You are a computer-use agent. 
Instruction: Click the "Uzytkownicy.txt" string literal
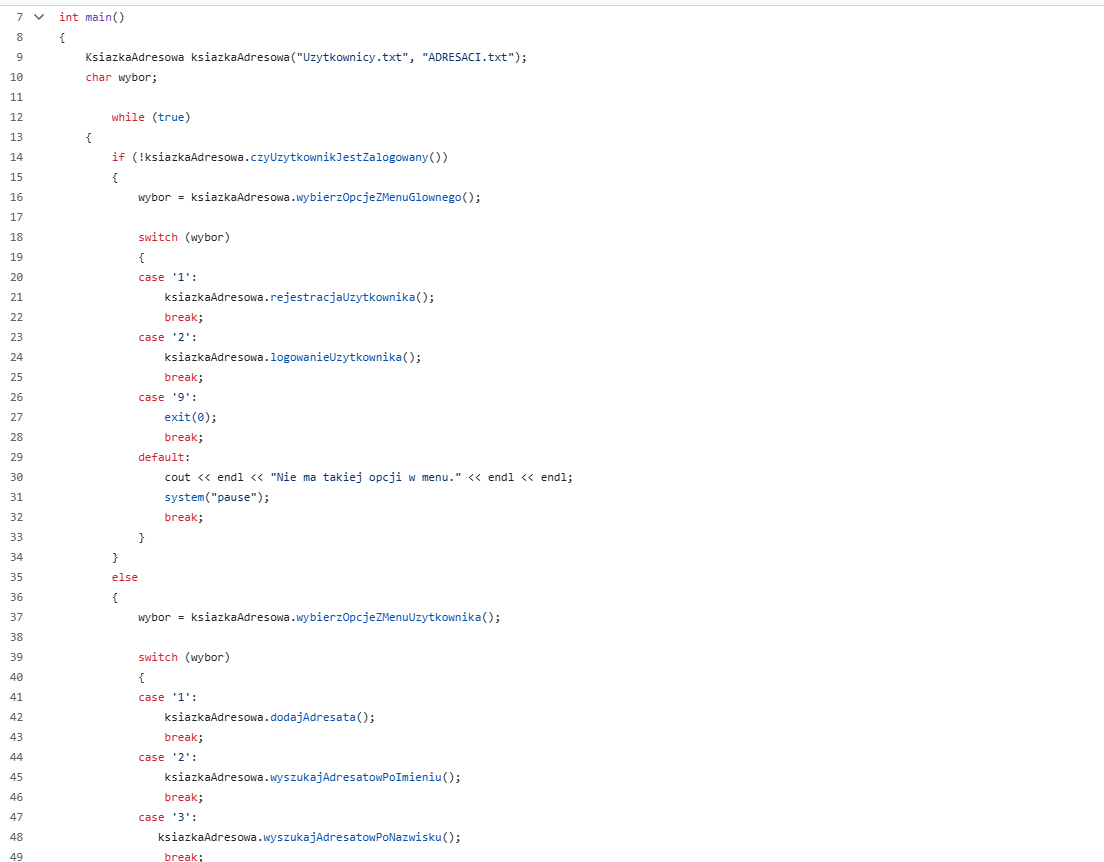352,57
